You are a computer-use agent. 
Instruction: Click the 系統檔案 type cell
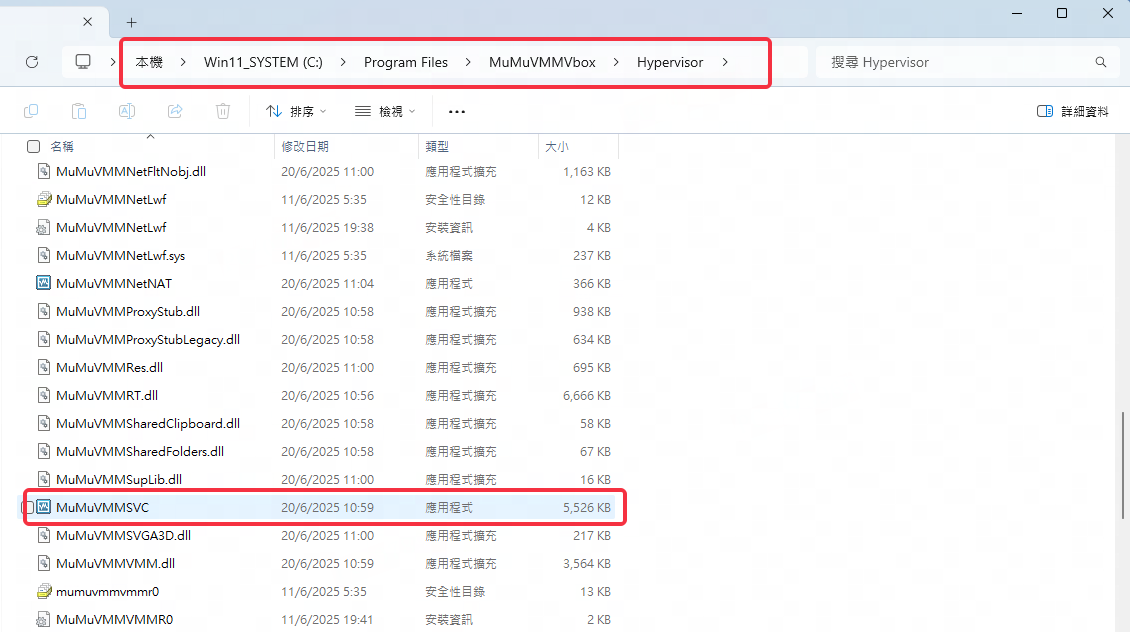[x=449, y=255]
